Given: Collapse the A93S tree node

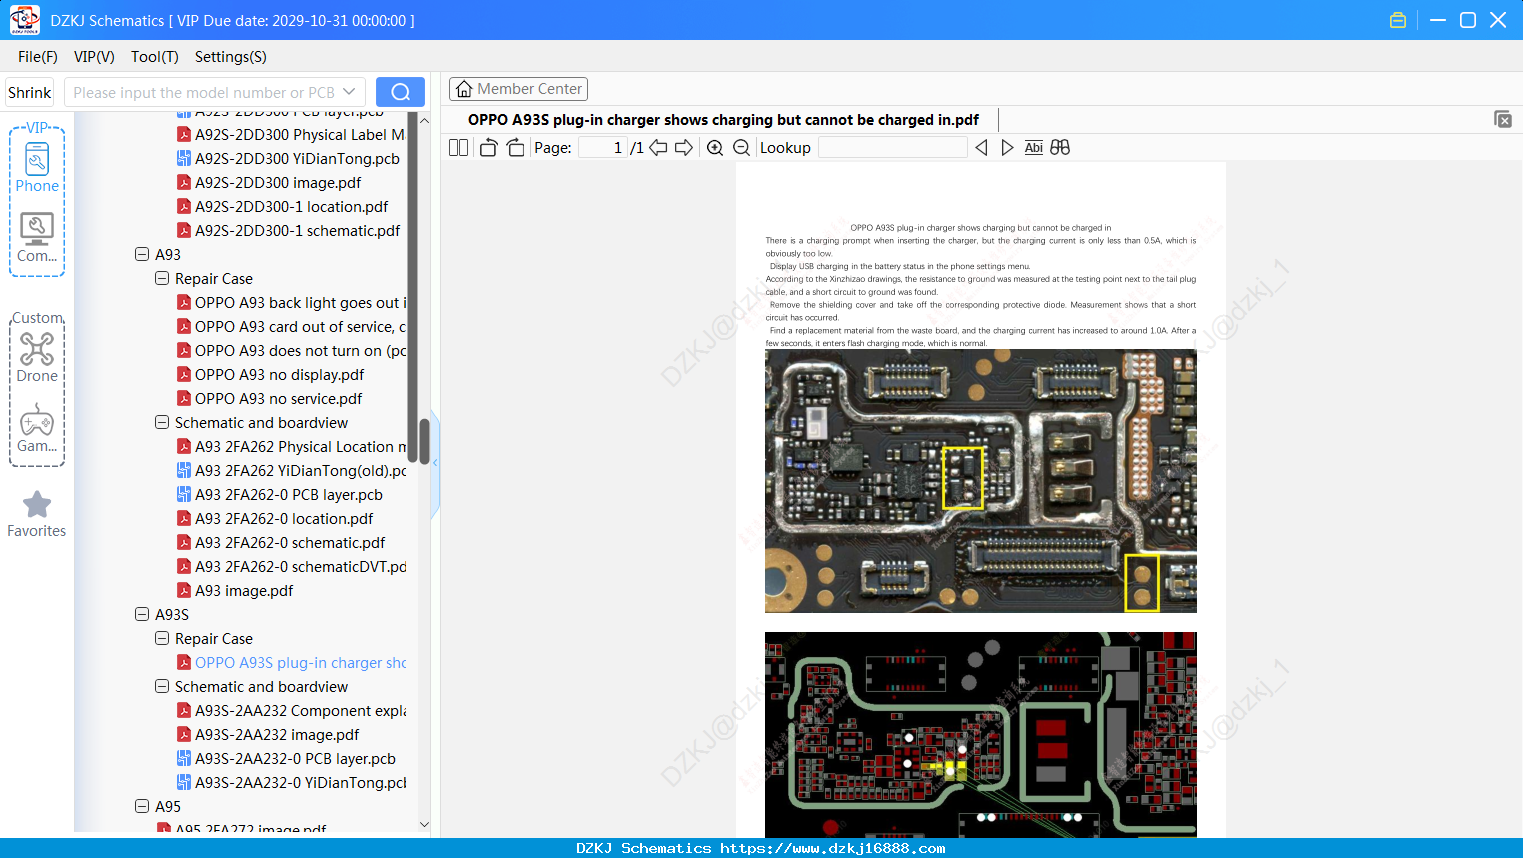Looking at the screenshot, I should click(x=142, y=615).
